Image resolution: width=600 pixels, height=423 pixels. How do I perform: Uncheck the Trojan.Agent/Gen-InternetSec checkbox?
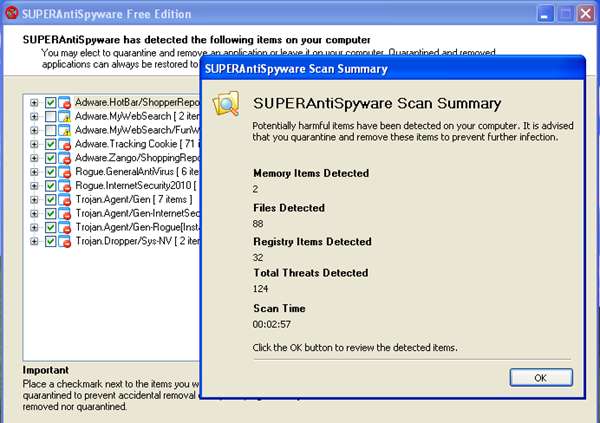click(x=51, y=214)
